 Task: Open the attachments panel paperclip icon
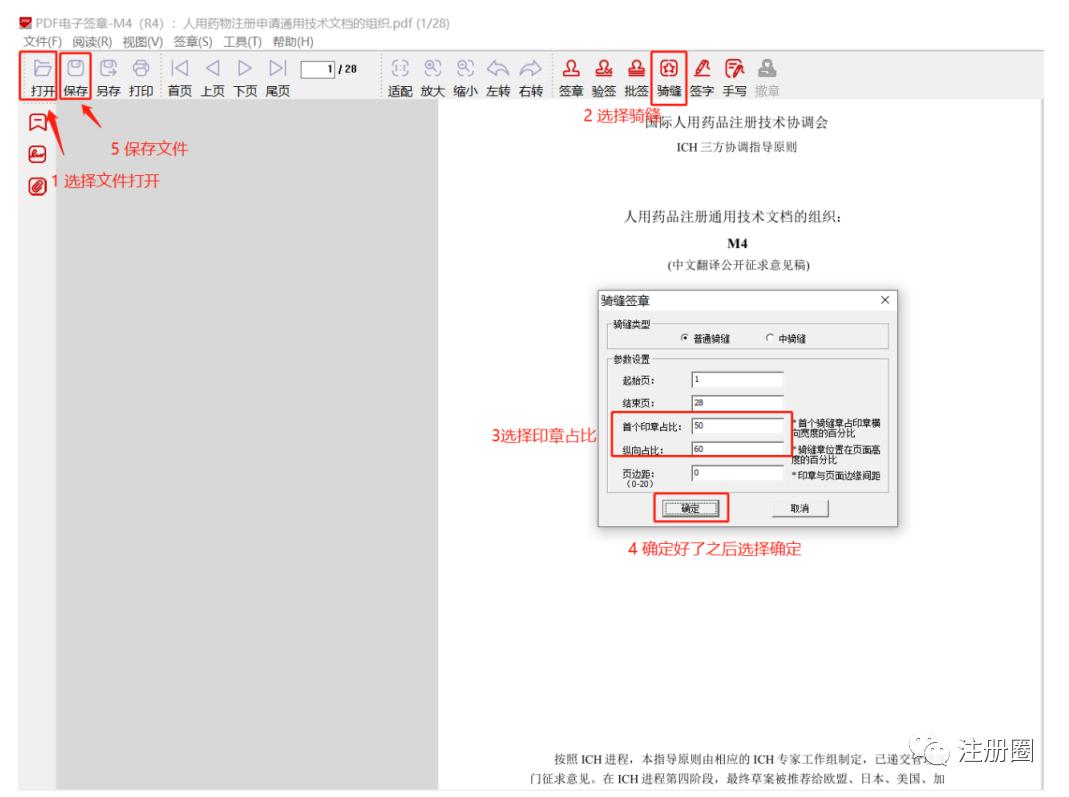37,186
